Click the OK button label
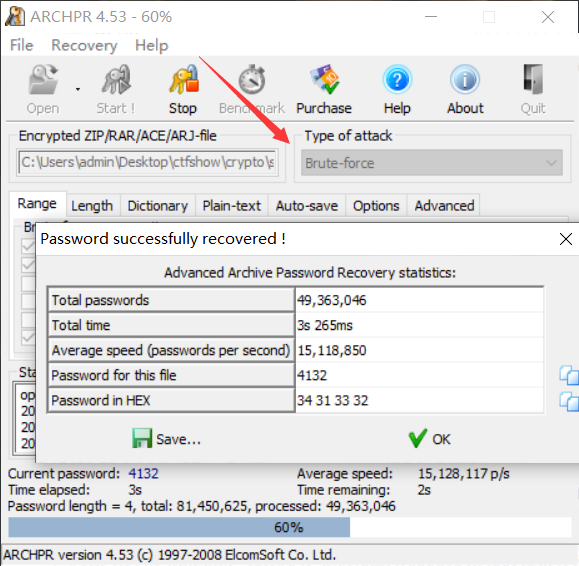This screenshot has width=579, height=566. pos(441,439)
